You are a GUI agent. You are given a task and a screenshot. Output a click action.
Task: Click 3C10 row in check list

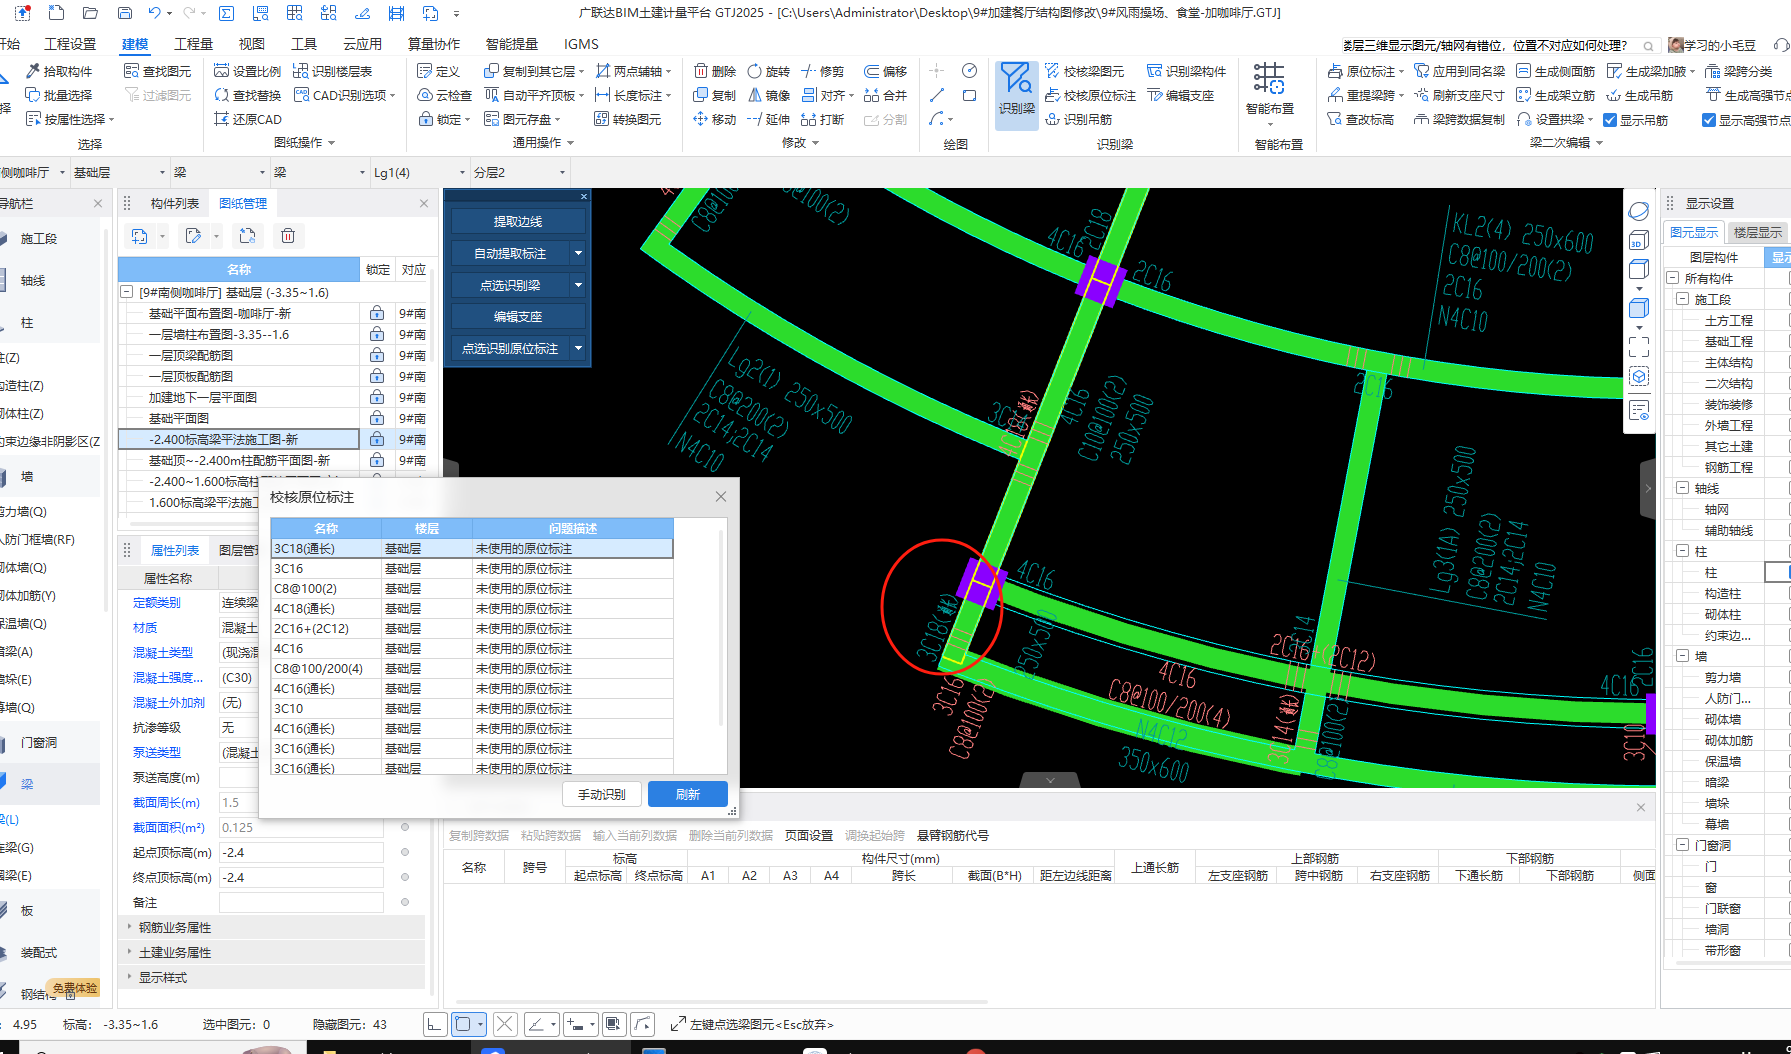point(472,708)
